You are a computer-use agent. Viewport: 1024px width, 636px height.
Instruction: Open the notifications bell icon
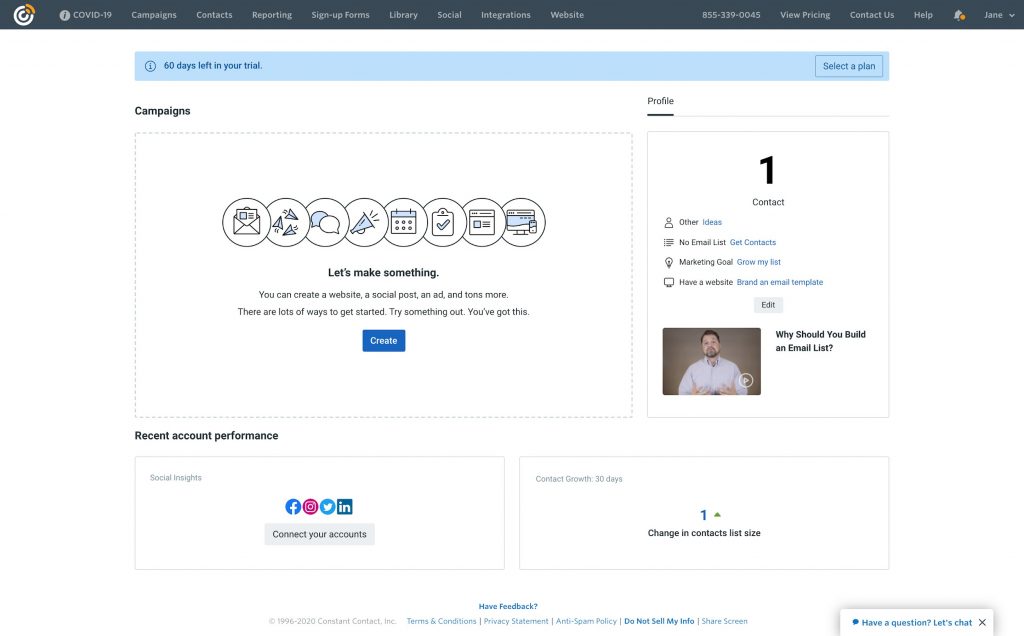click(x=959, y=15)
